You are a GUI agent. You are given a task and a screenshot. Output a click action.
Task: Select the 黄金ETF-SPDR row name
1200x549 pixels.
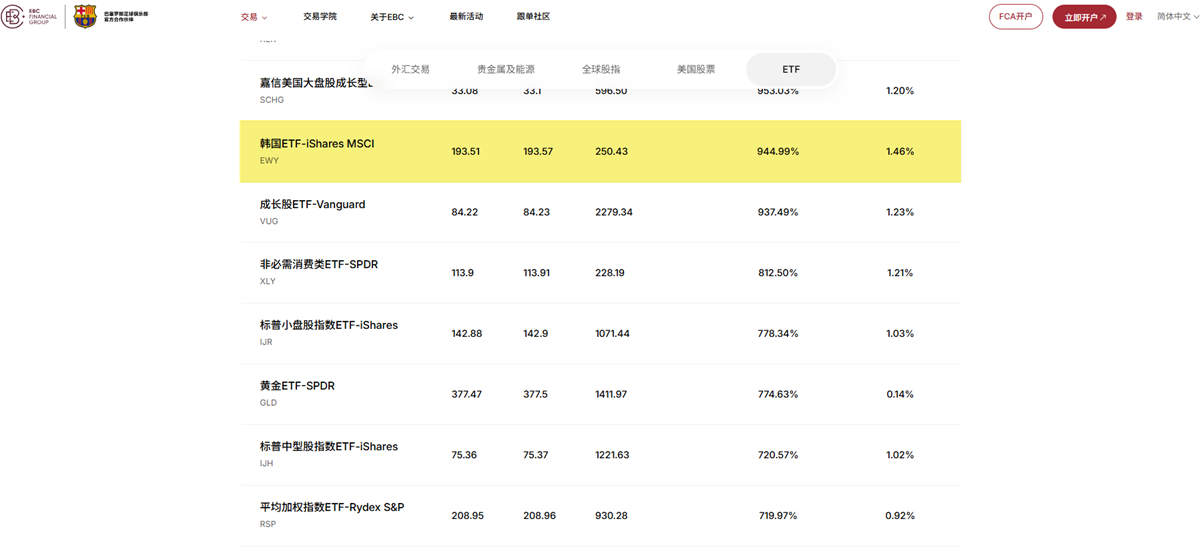(x=297, y=386)
